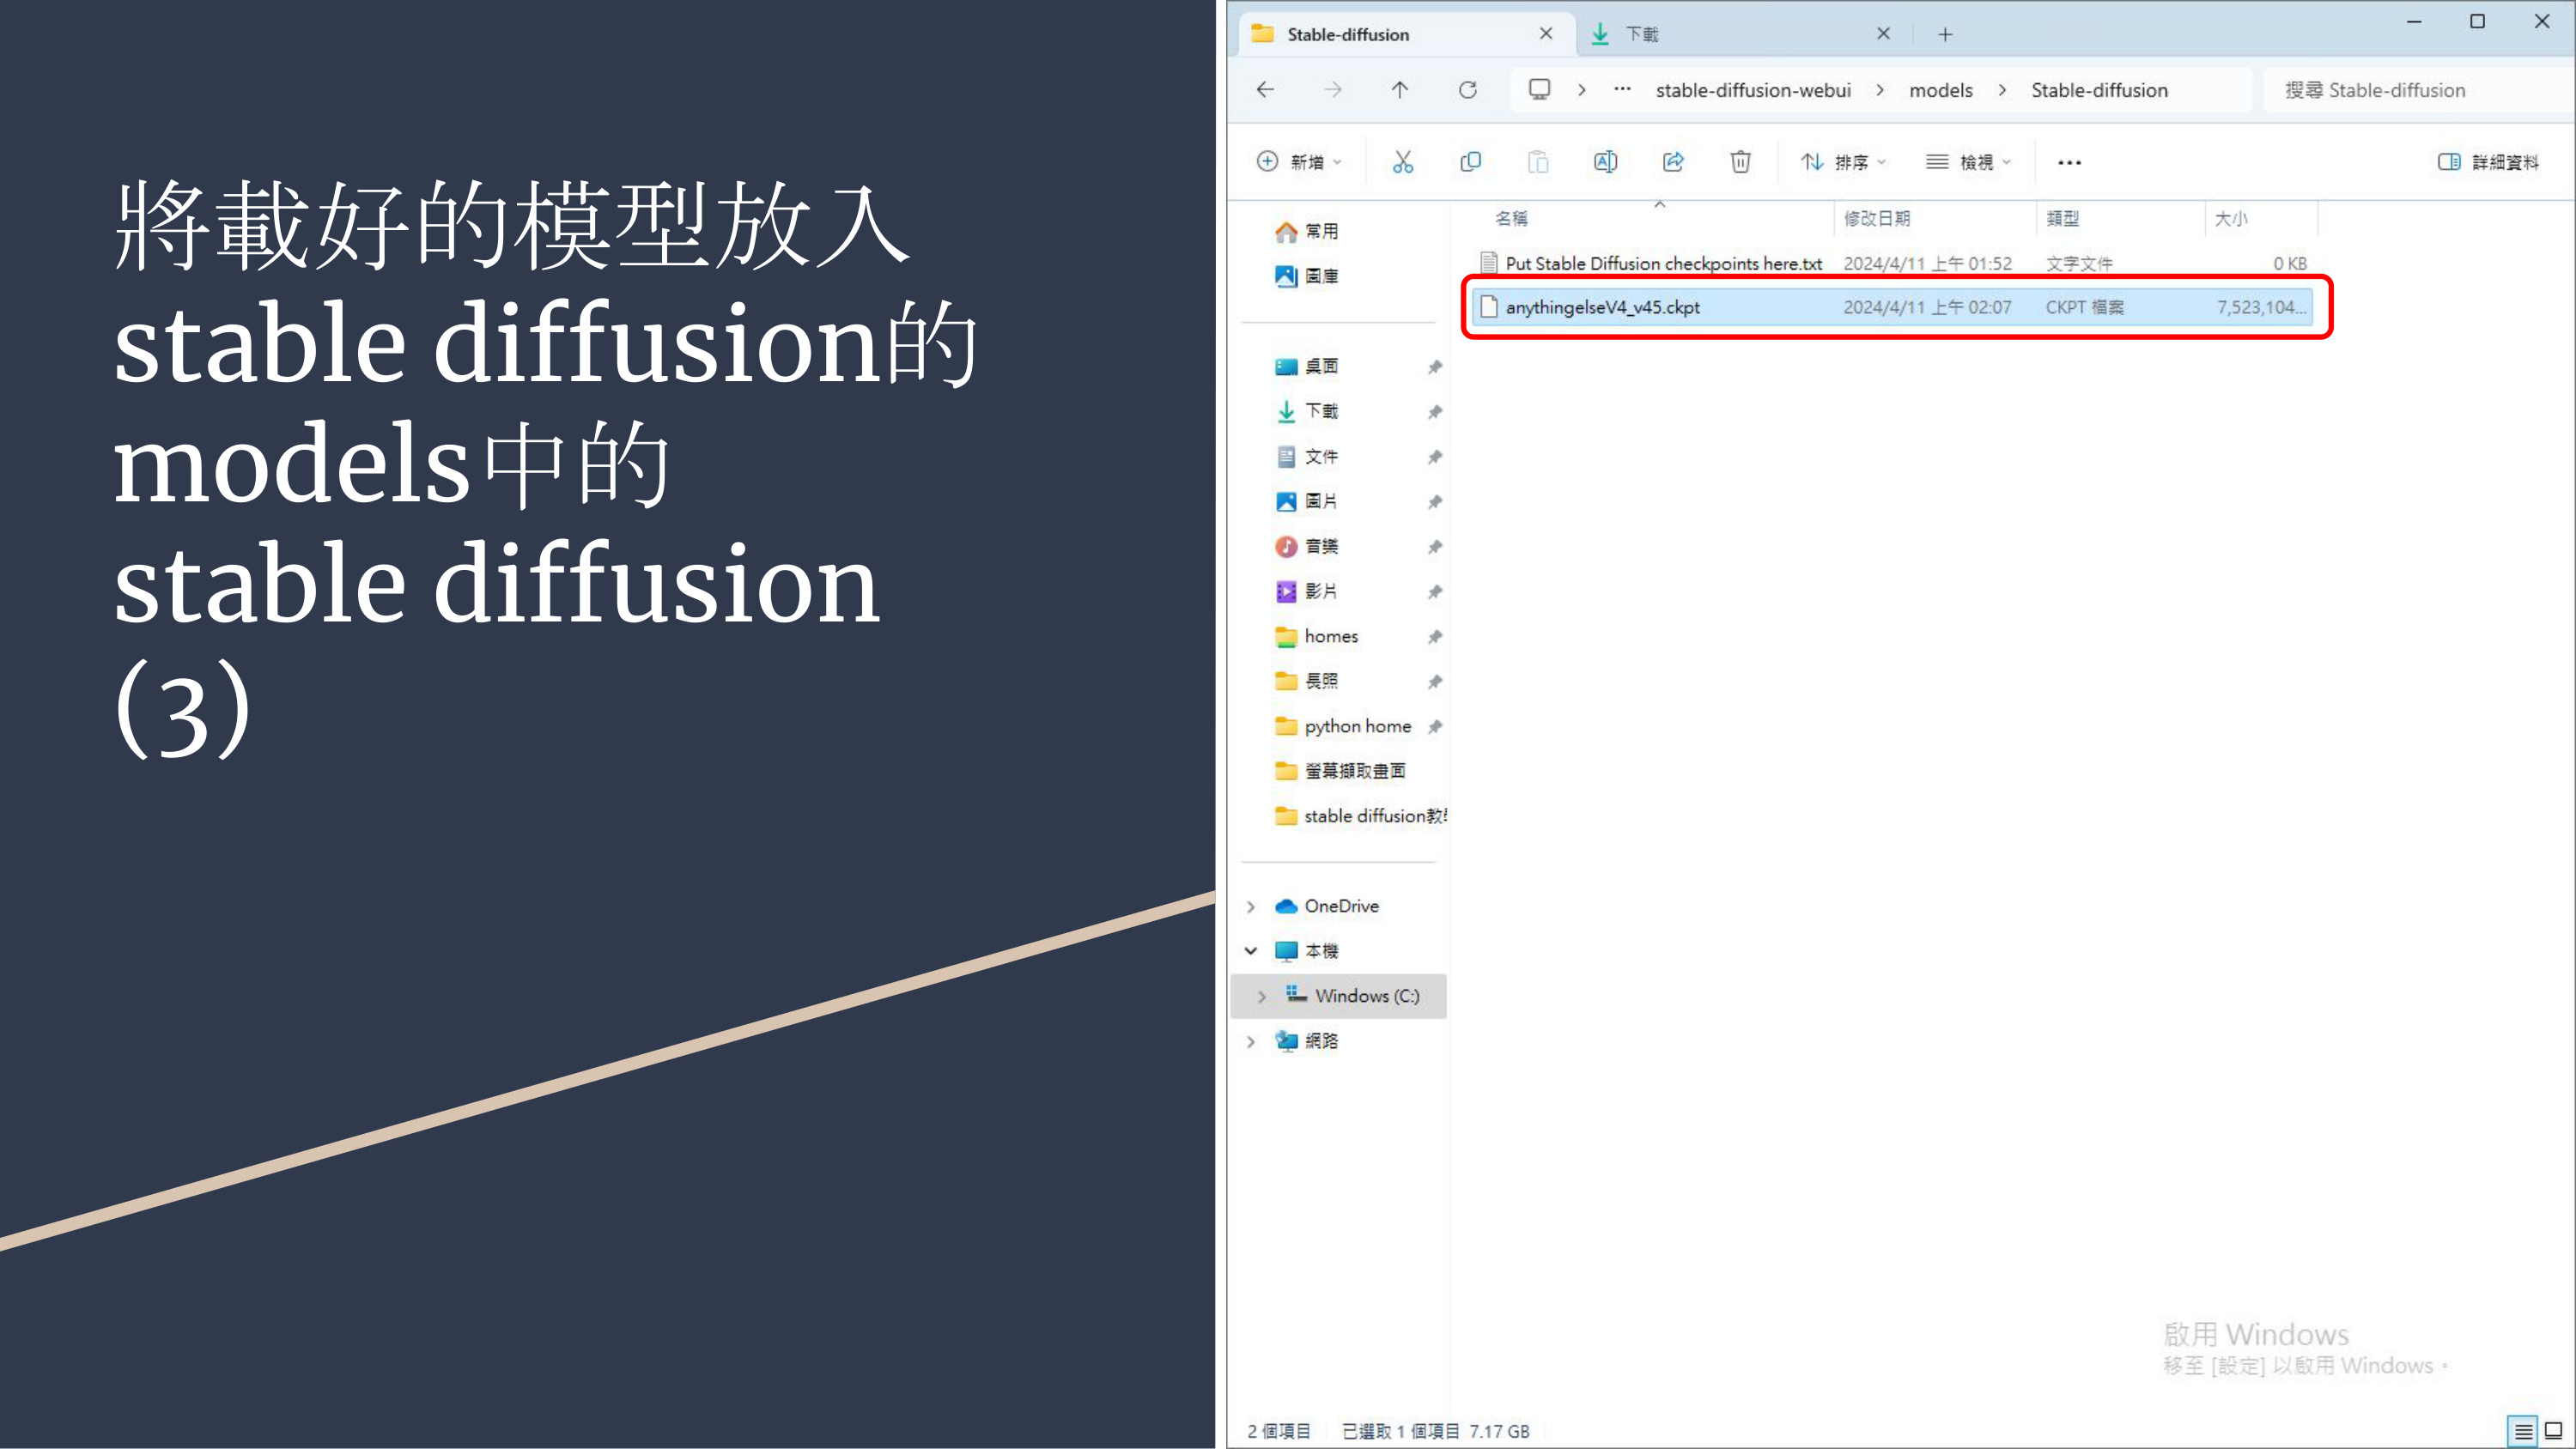The image size is (2576, 1449).
Task: Switch to large thumbnails view in status bar
Action: point(2554,1431)
